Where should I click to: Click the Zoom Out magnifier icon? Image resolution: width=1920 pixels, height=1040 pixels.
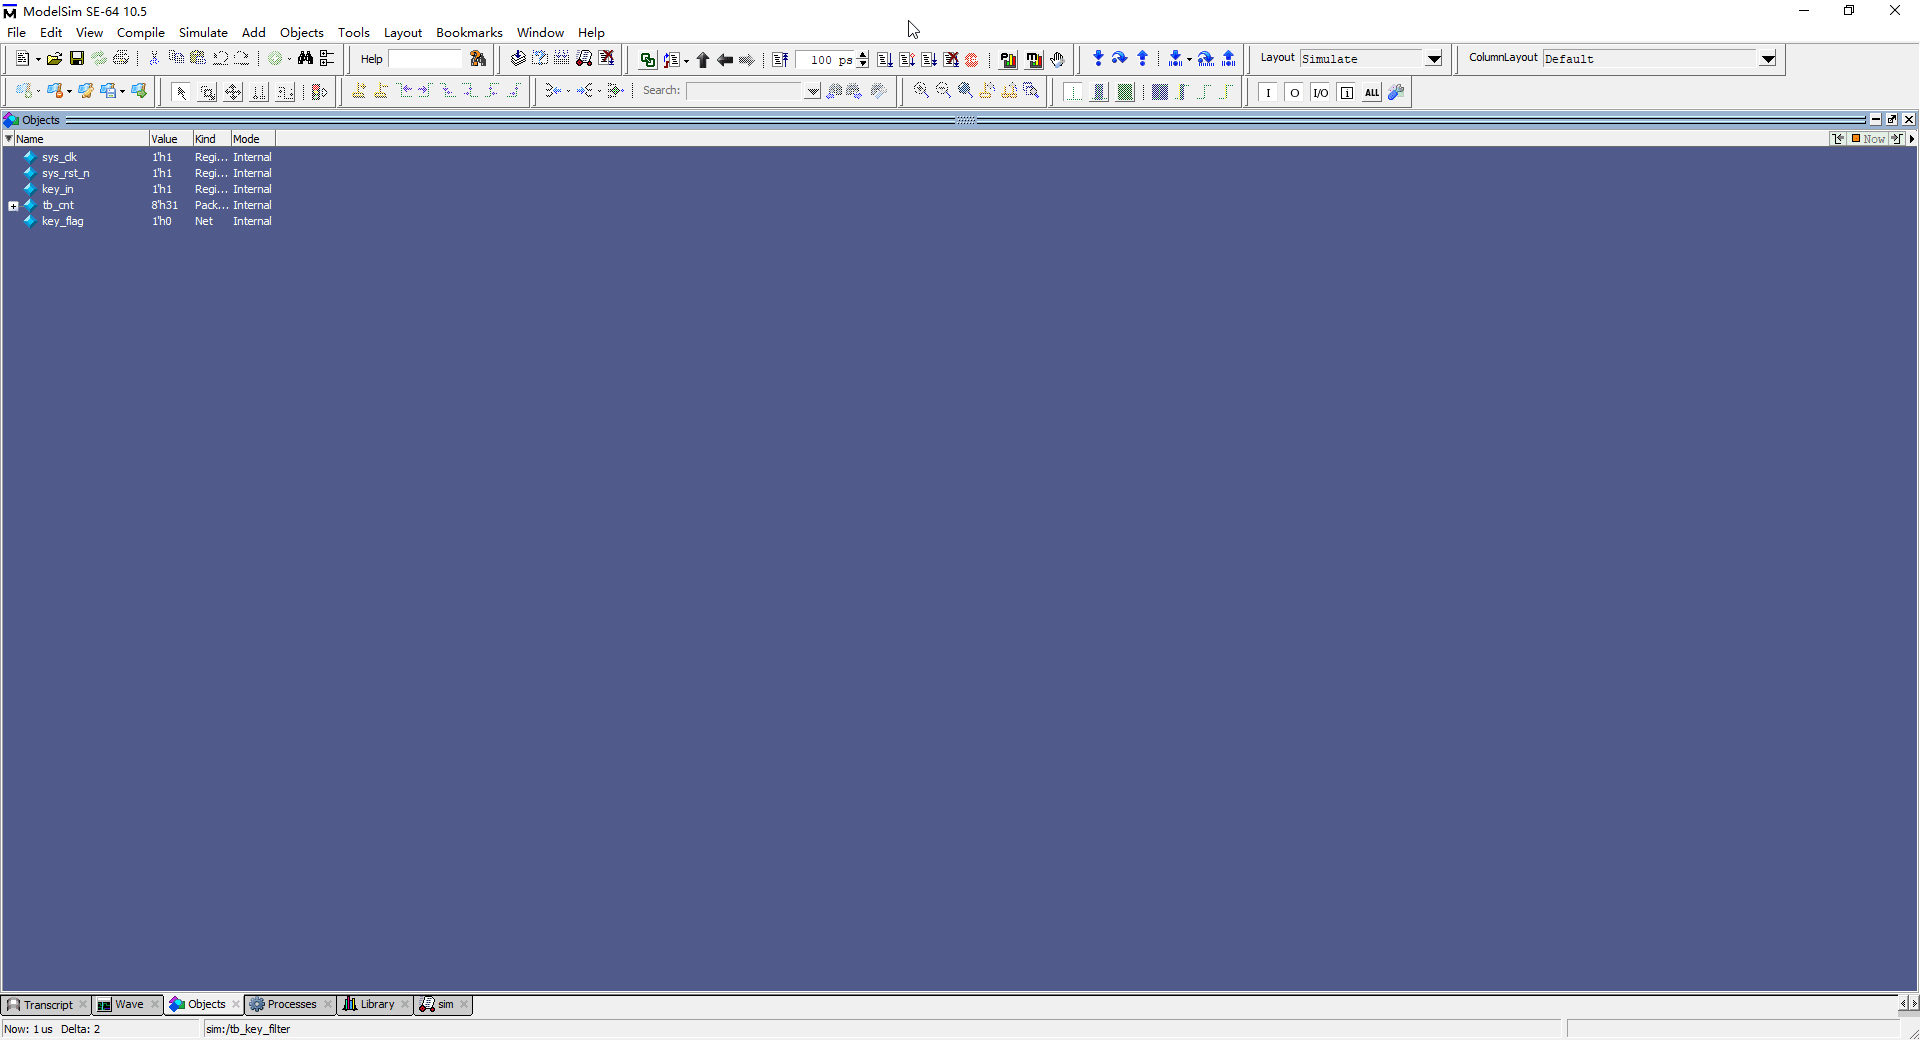[x=943, y=91]
